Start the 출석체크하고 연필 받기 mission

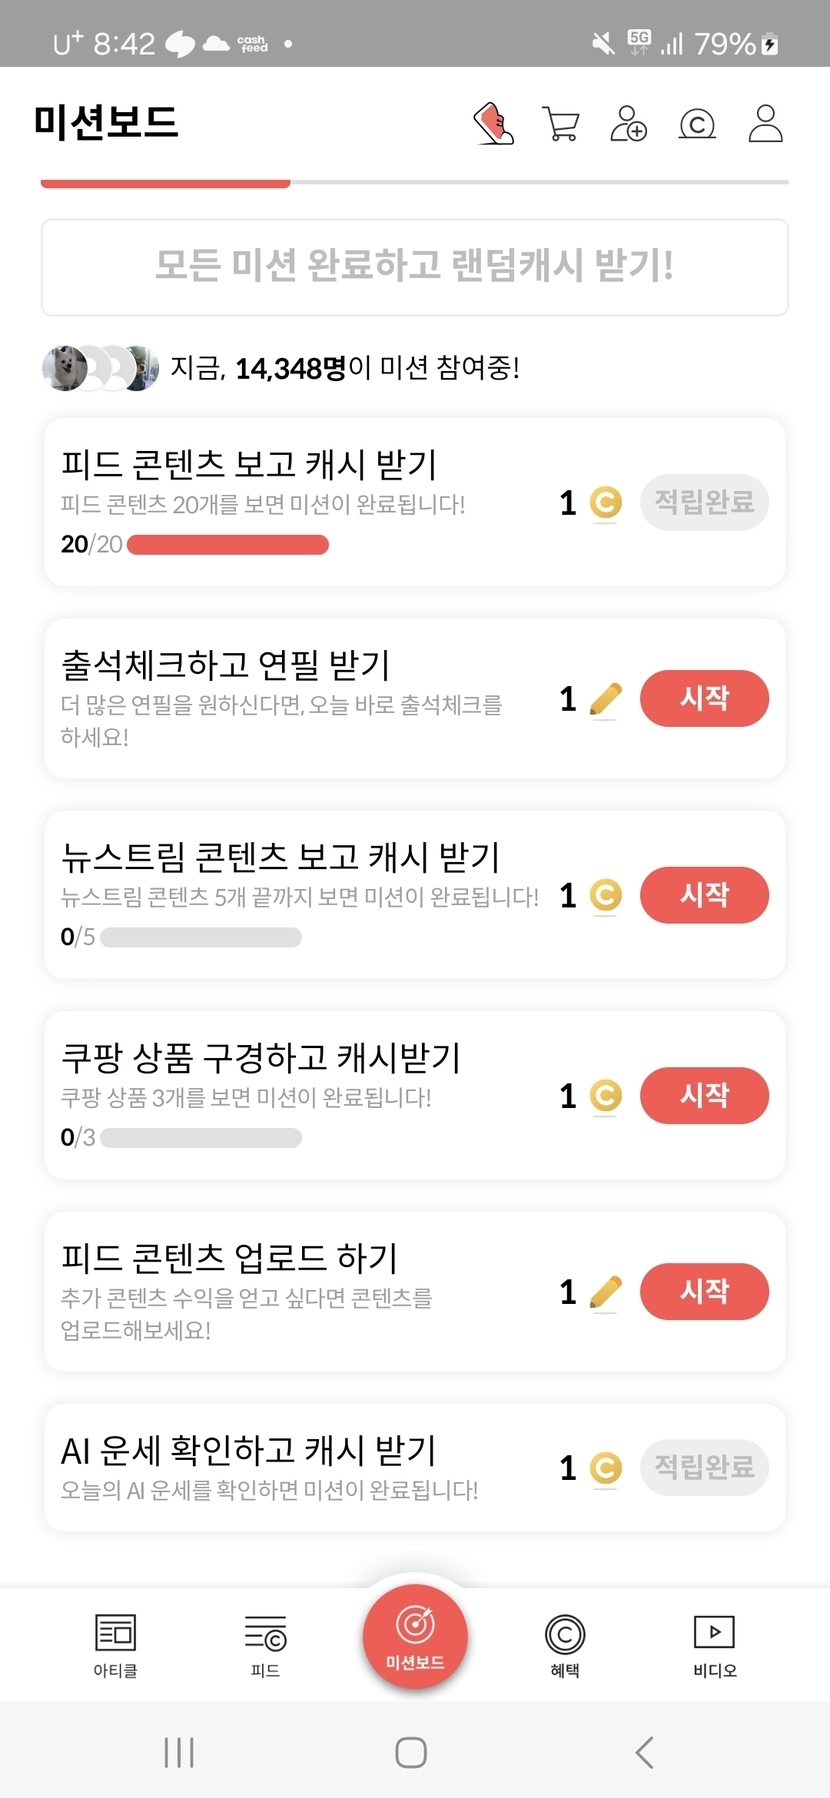[x=704, y=698]
